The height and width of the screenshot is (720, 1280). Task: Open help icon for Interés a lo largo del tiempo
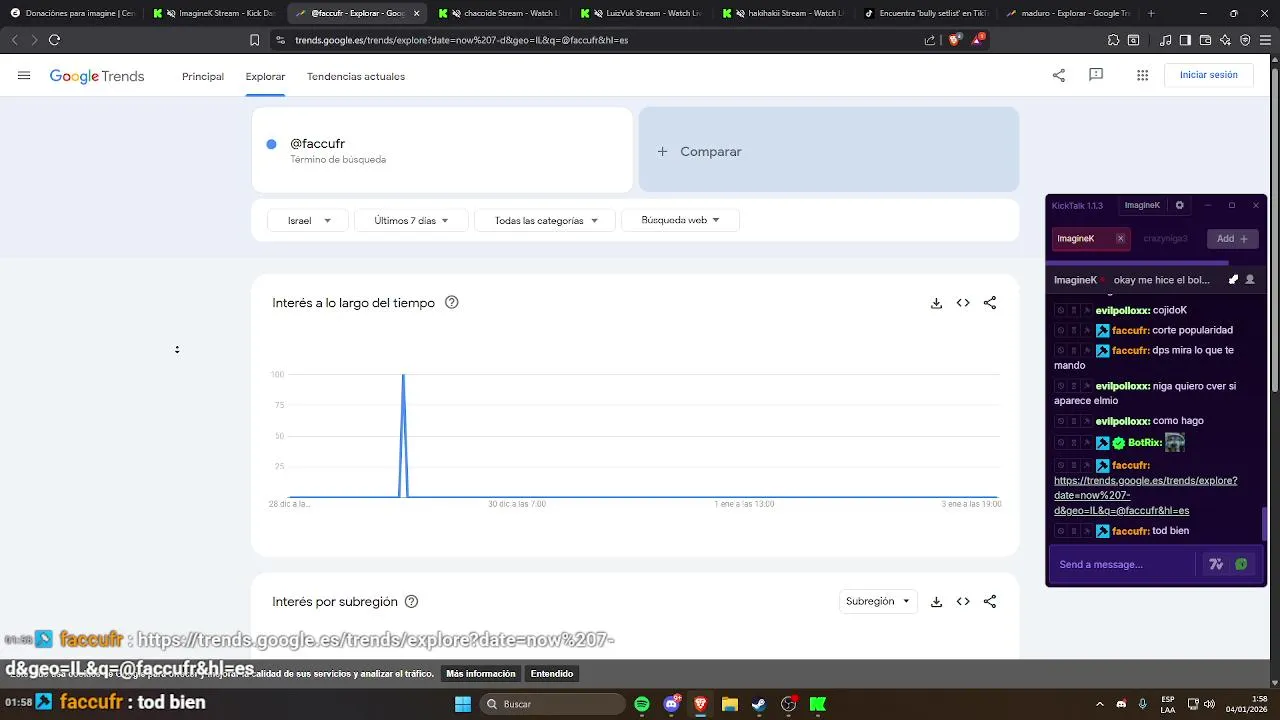[x=451, y=302]
